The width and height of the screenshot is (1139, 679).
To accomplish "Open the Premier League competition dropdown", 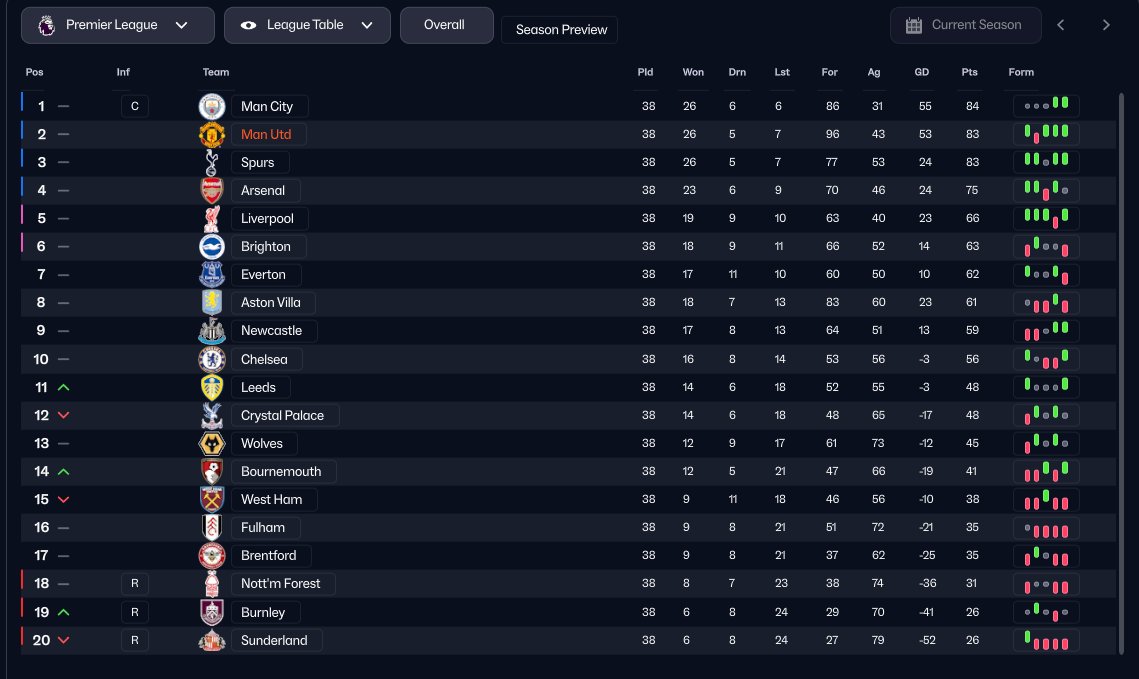I will point(118,25).
